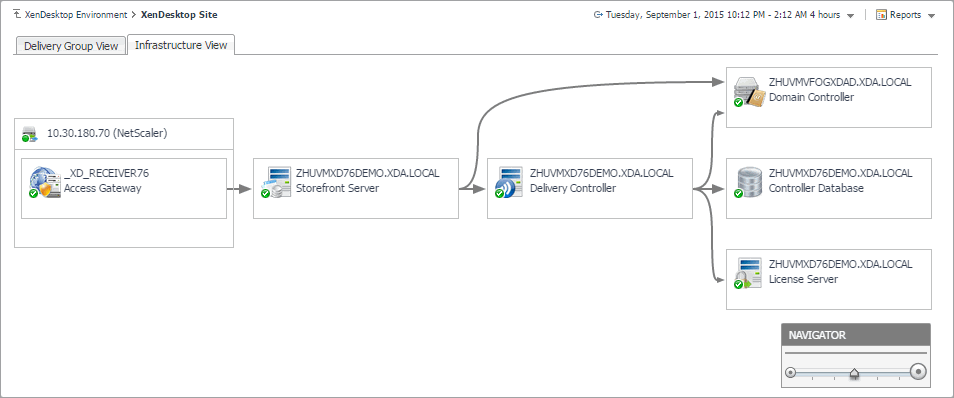Go to XenDesktop Environment breadcrumb link
The image size is (954, 398).
[76, 15]
